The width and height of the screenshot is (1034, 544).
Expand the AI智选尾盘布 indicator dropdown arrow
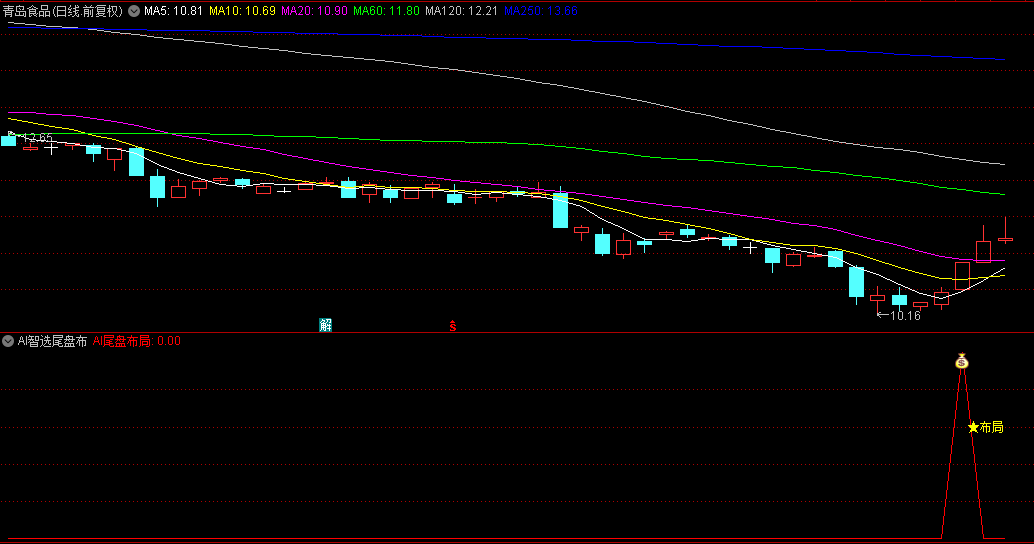[x=8, y=341]
